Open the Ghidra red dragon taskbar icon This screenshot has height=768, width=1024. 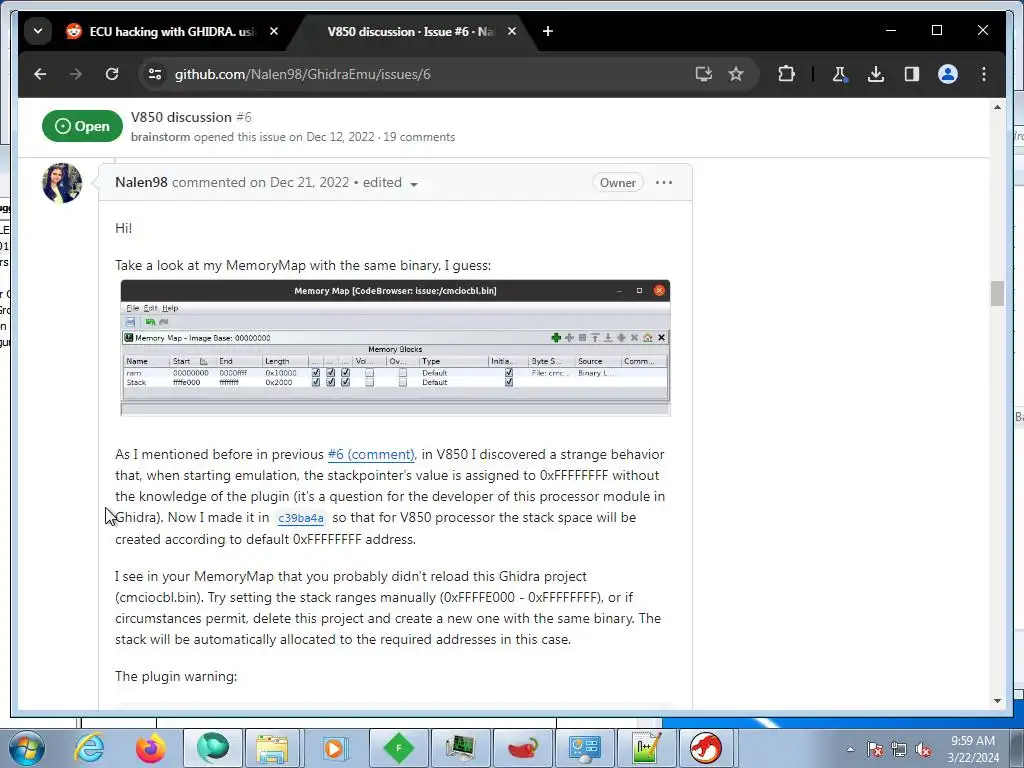[x=707, y=748]
